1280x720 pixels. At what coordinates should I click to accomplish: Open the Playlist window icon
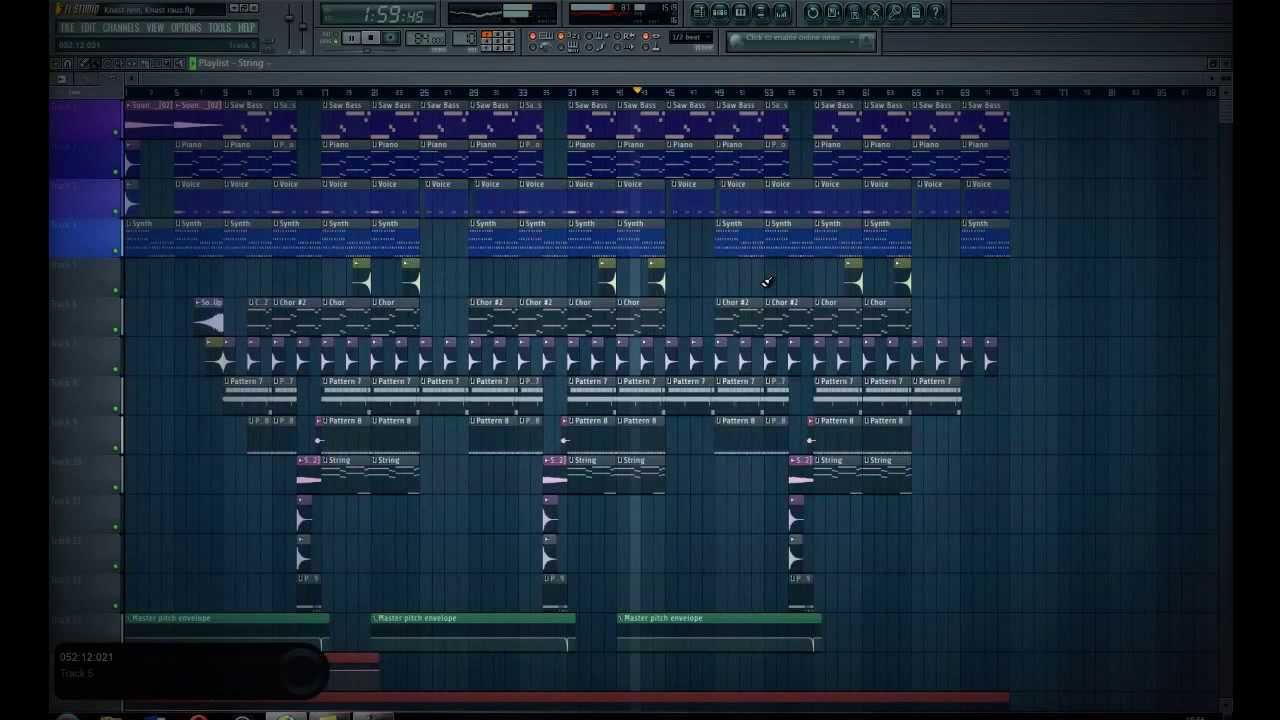tap(700, 12)
